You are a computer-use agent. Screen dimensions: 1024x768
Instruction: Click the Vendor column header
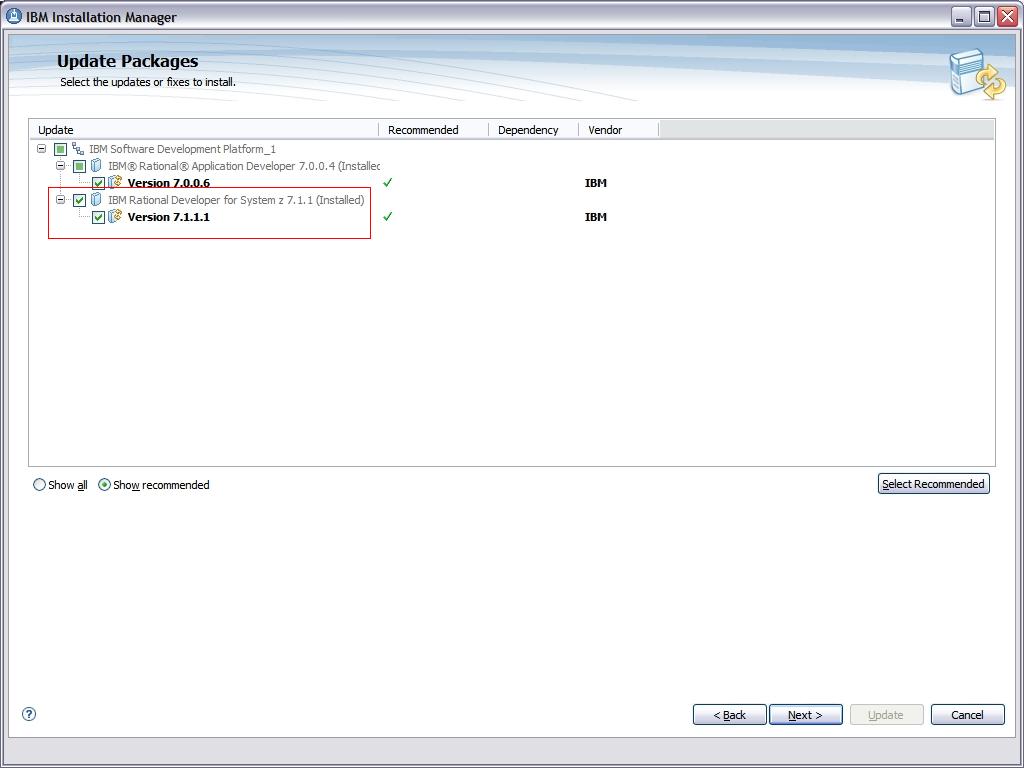[618, 130]
